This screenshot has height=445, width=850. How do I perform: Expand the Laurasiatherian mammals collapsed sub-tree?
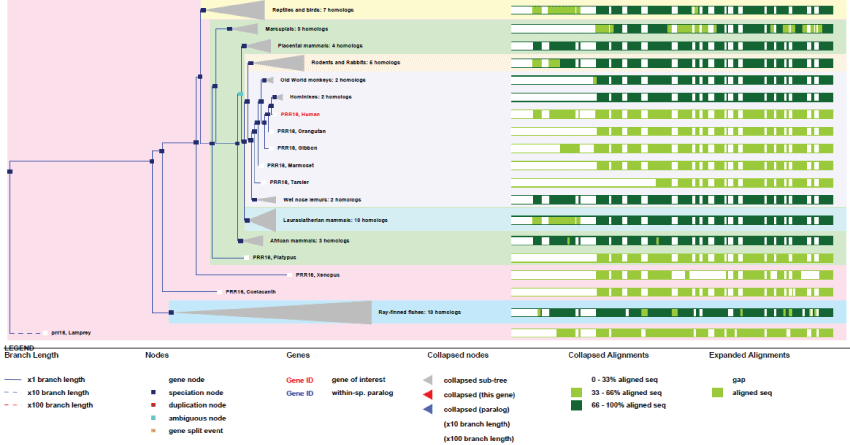(262, 219)
